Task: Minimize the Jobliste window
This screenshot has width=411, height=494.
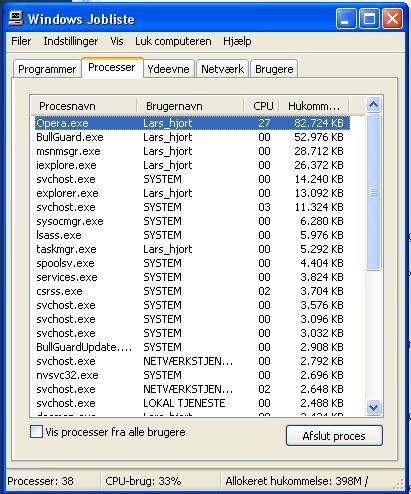Action: coord(346,18)
